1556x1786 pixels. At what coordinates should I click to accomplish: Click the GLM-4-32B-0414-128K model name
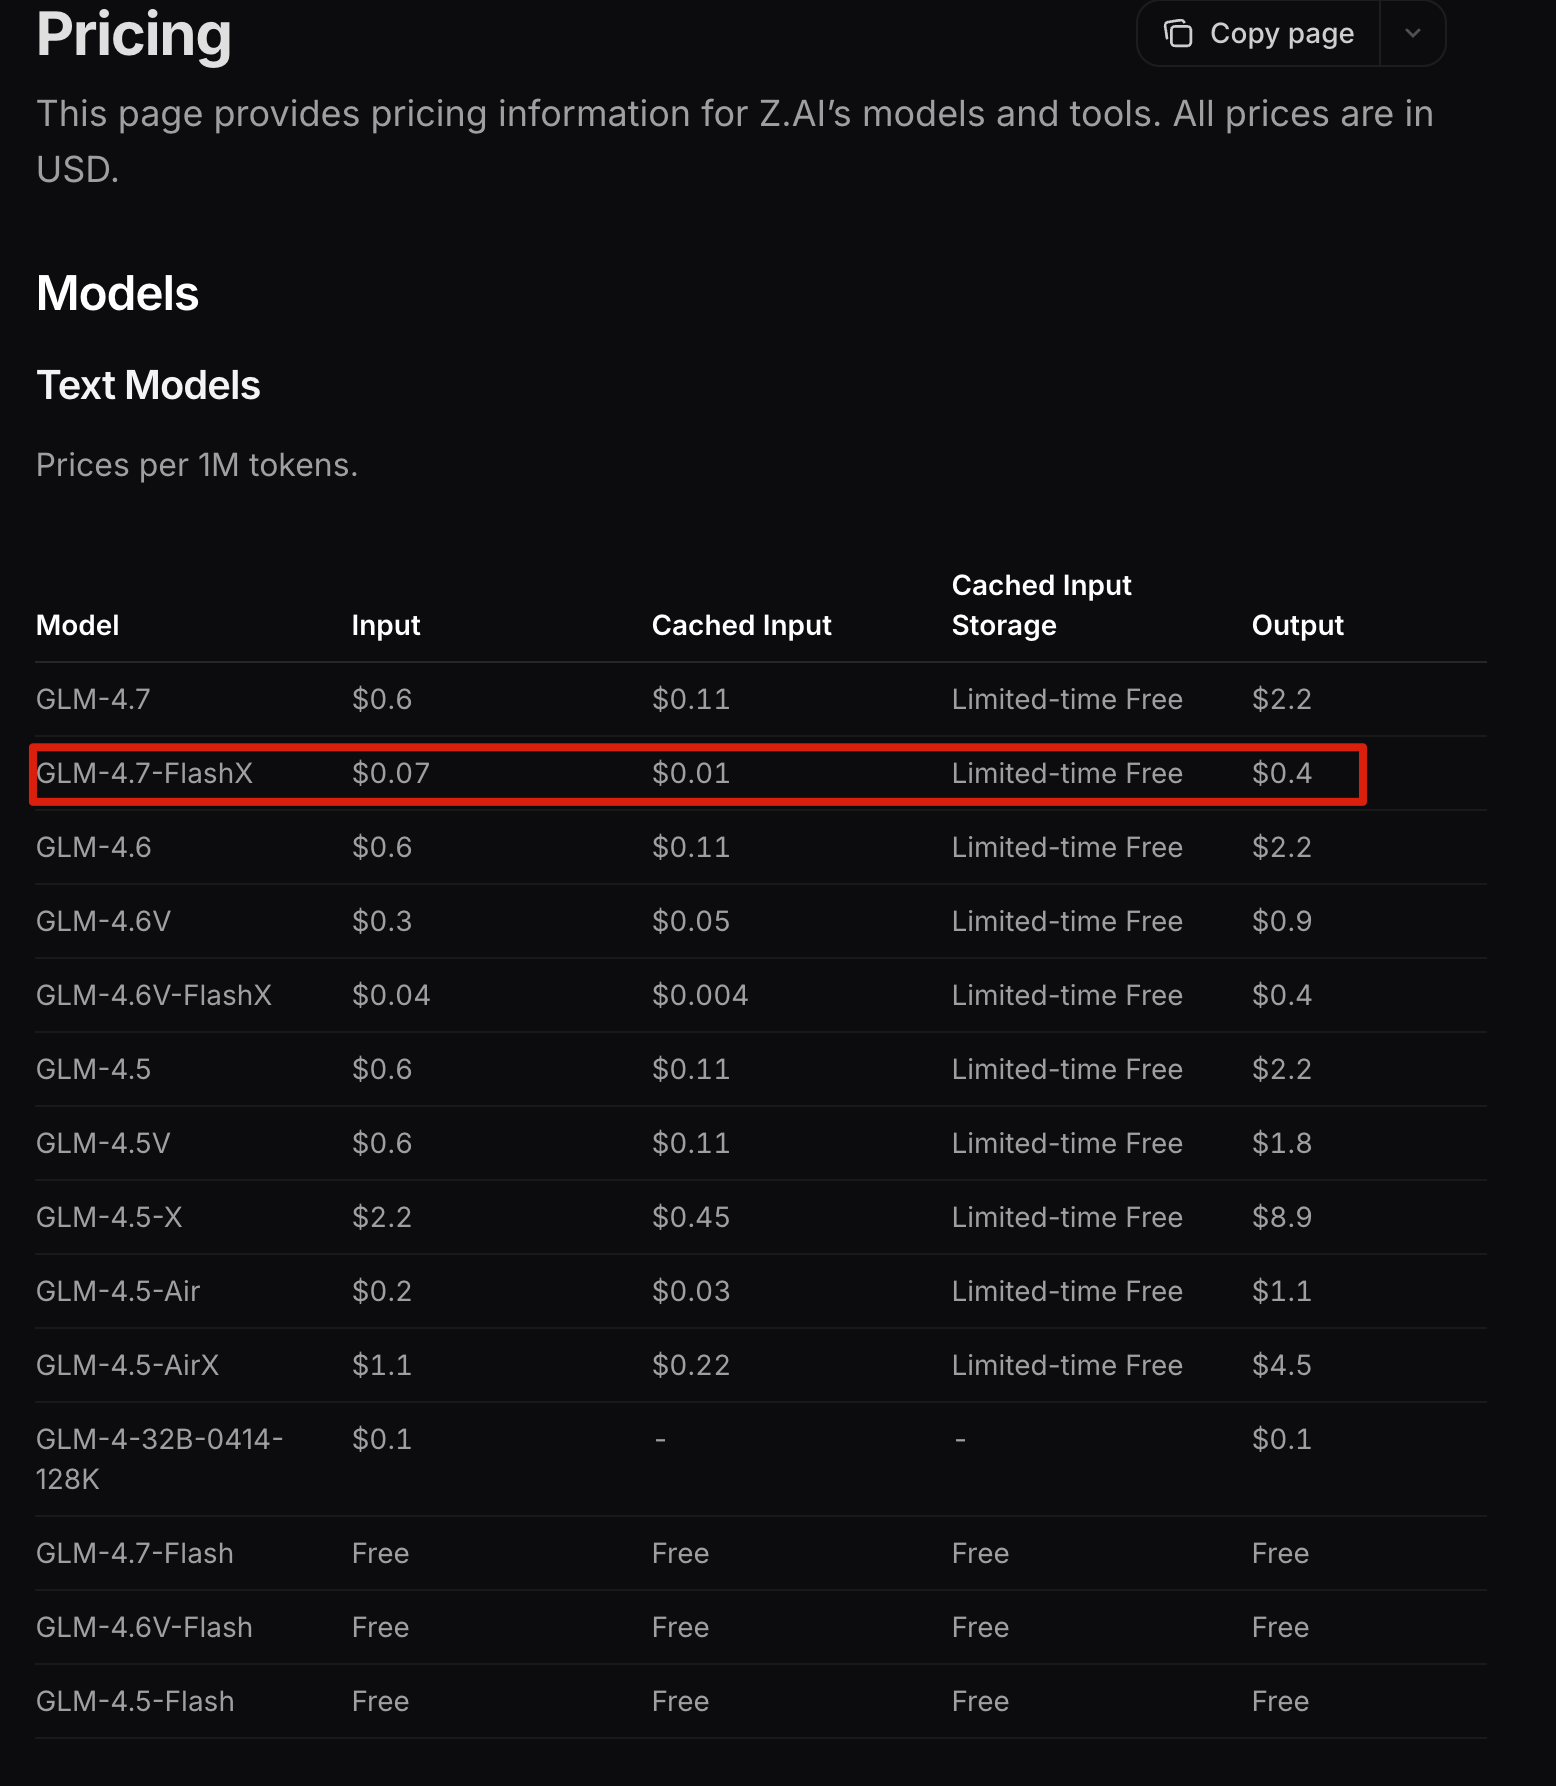point(159,1459)
